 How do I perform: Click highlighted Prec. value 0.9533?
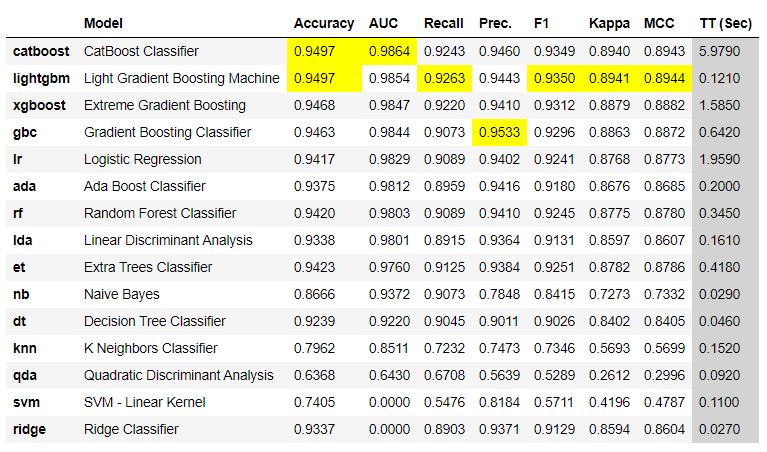[498, 132]
